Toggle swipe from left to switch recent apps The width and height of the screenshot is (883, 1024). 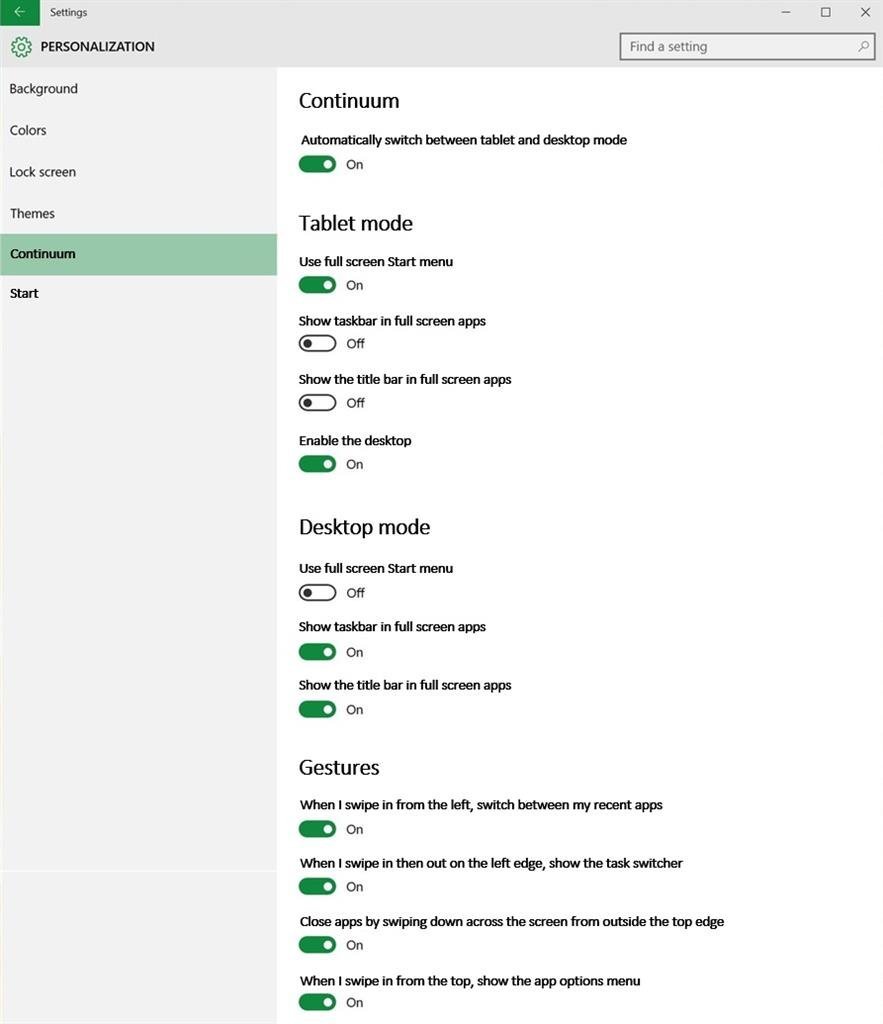(x=317, y=829)
